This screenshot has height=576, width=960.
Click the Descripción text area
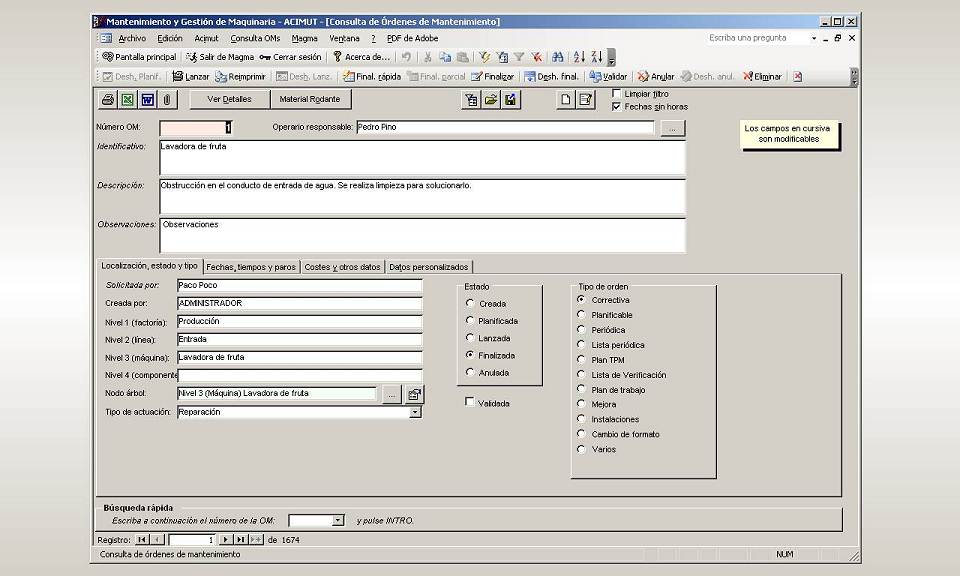pyautogui.click(x=422, y=196)
